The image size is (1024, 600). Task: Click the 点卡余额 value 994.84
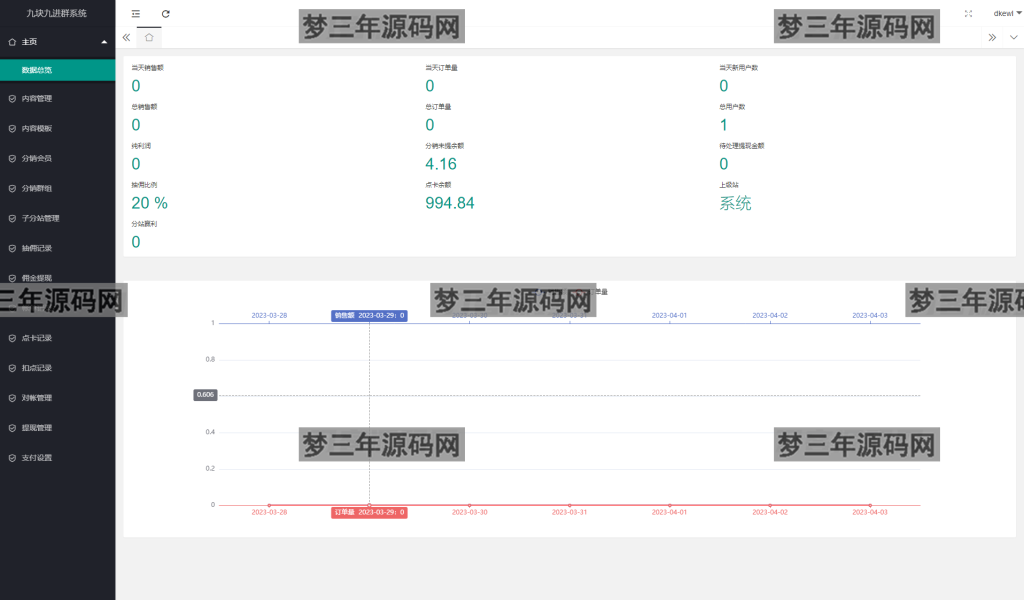pyautogui.click(x=449, y=203)
